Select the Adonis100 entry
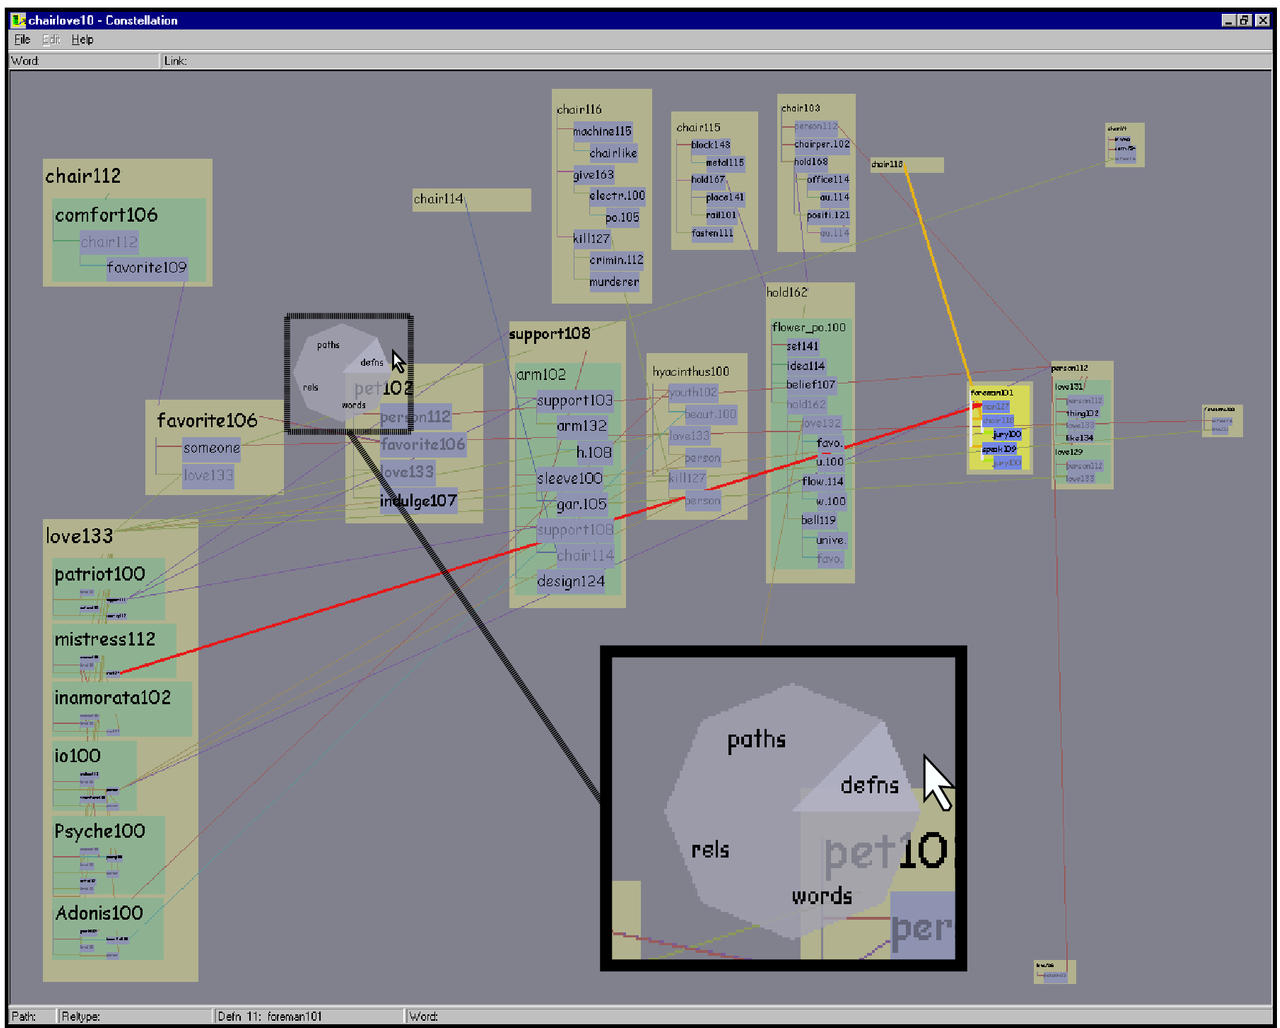 tap(98, 913)
